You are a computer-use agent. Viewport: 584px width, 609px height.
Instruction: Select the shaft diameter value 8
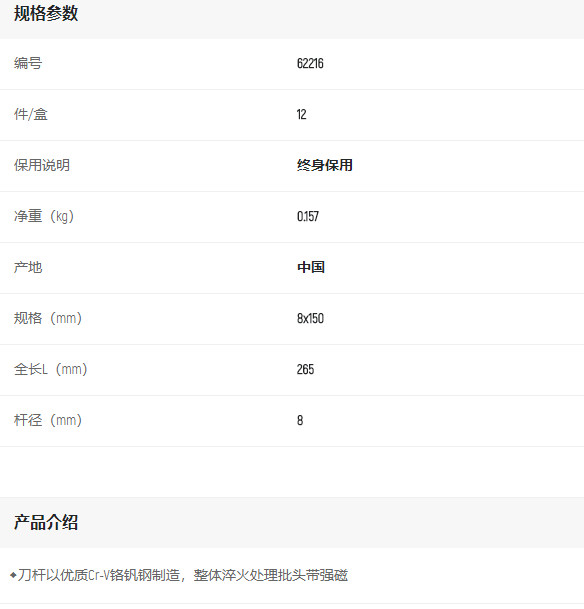coord(300,420)
